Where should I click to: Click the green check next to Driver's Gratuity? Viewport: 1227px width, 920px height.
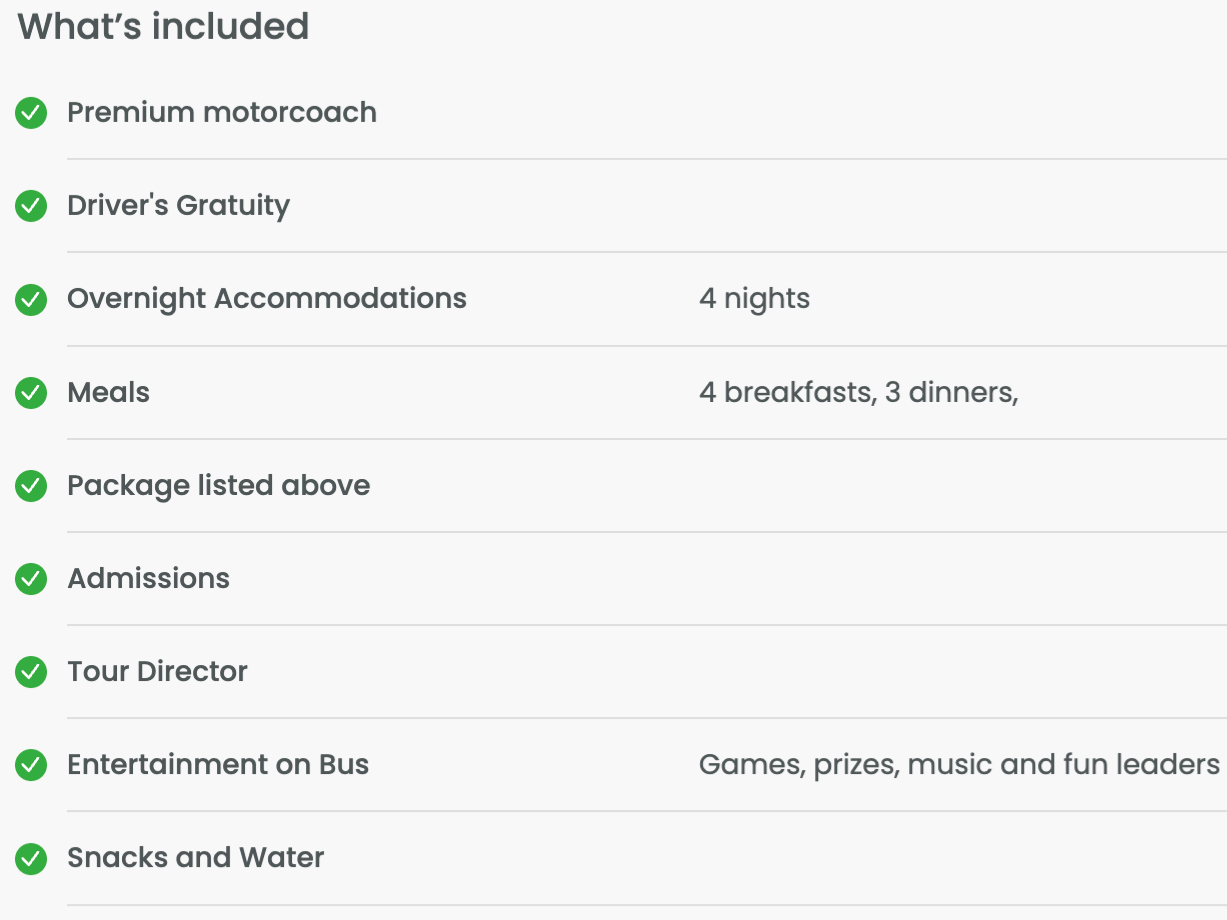pyautogui.click(x=31, y=206)
